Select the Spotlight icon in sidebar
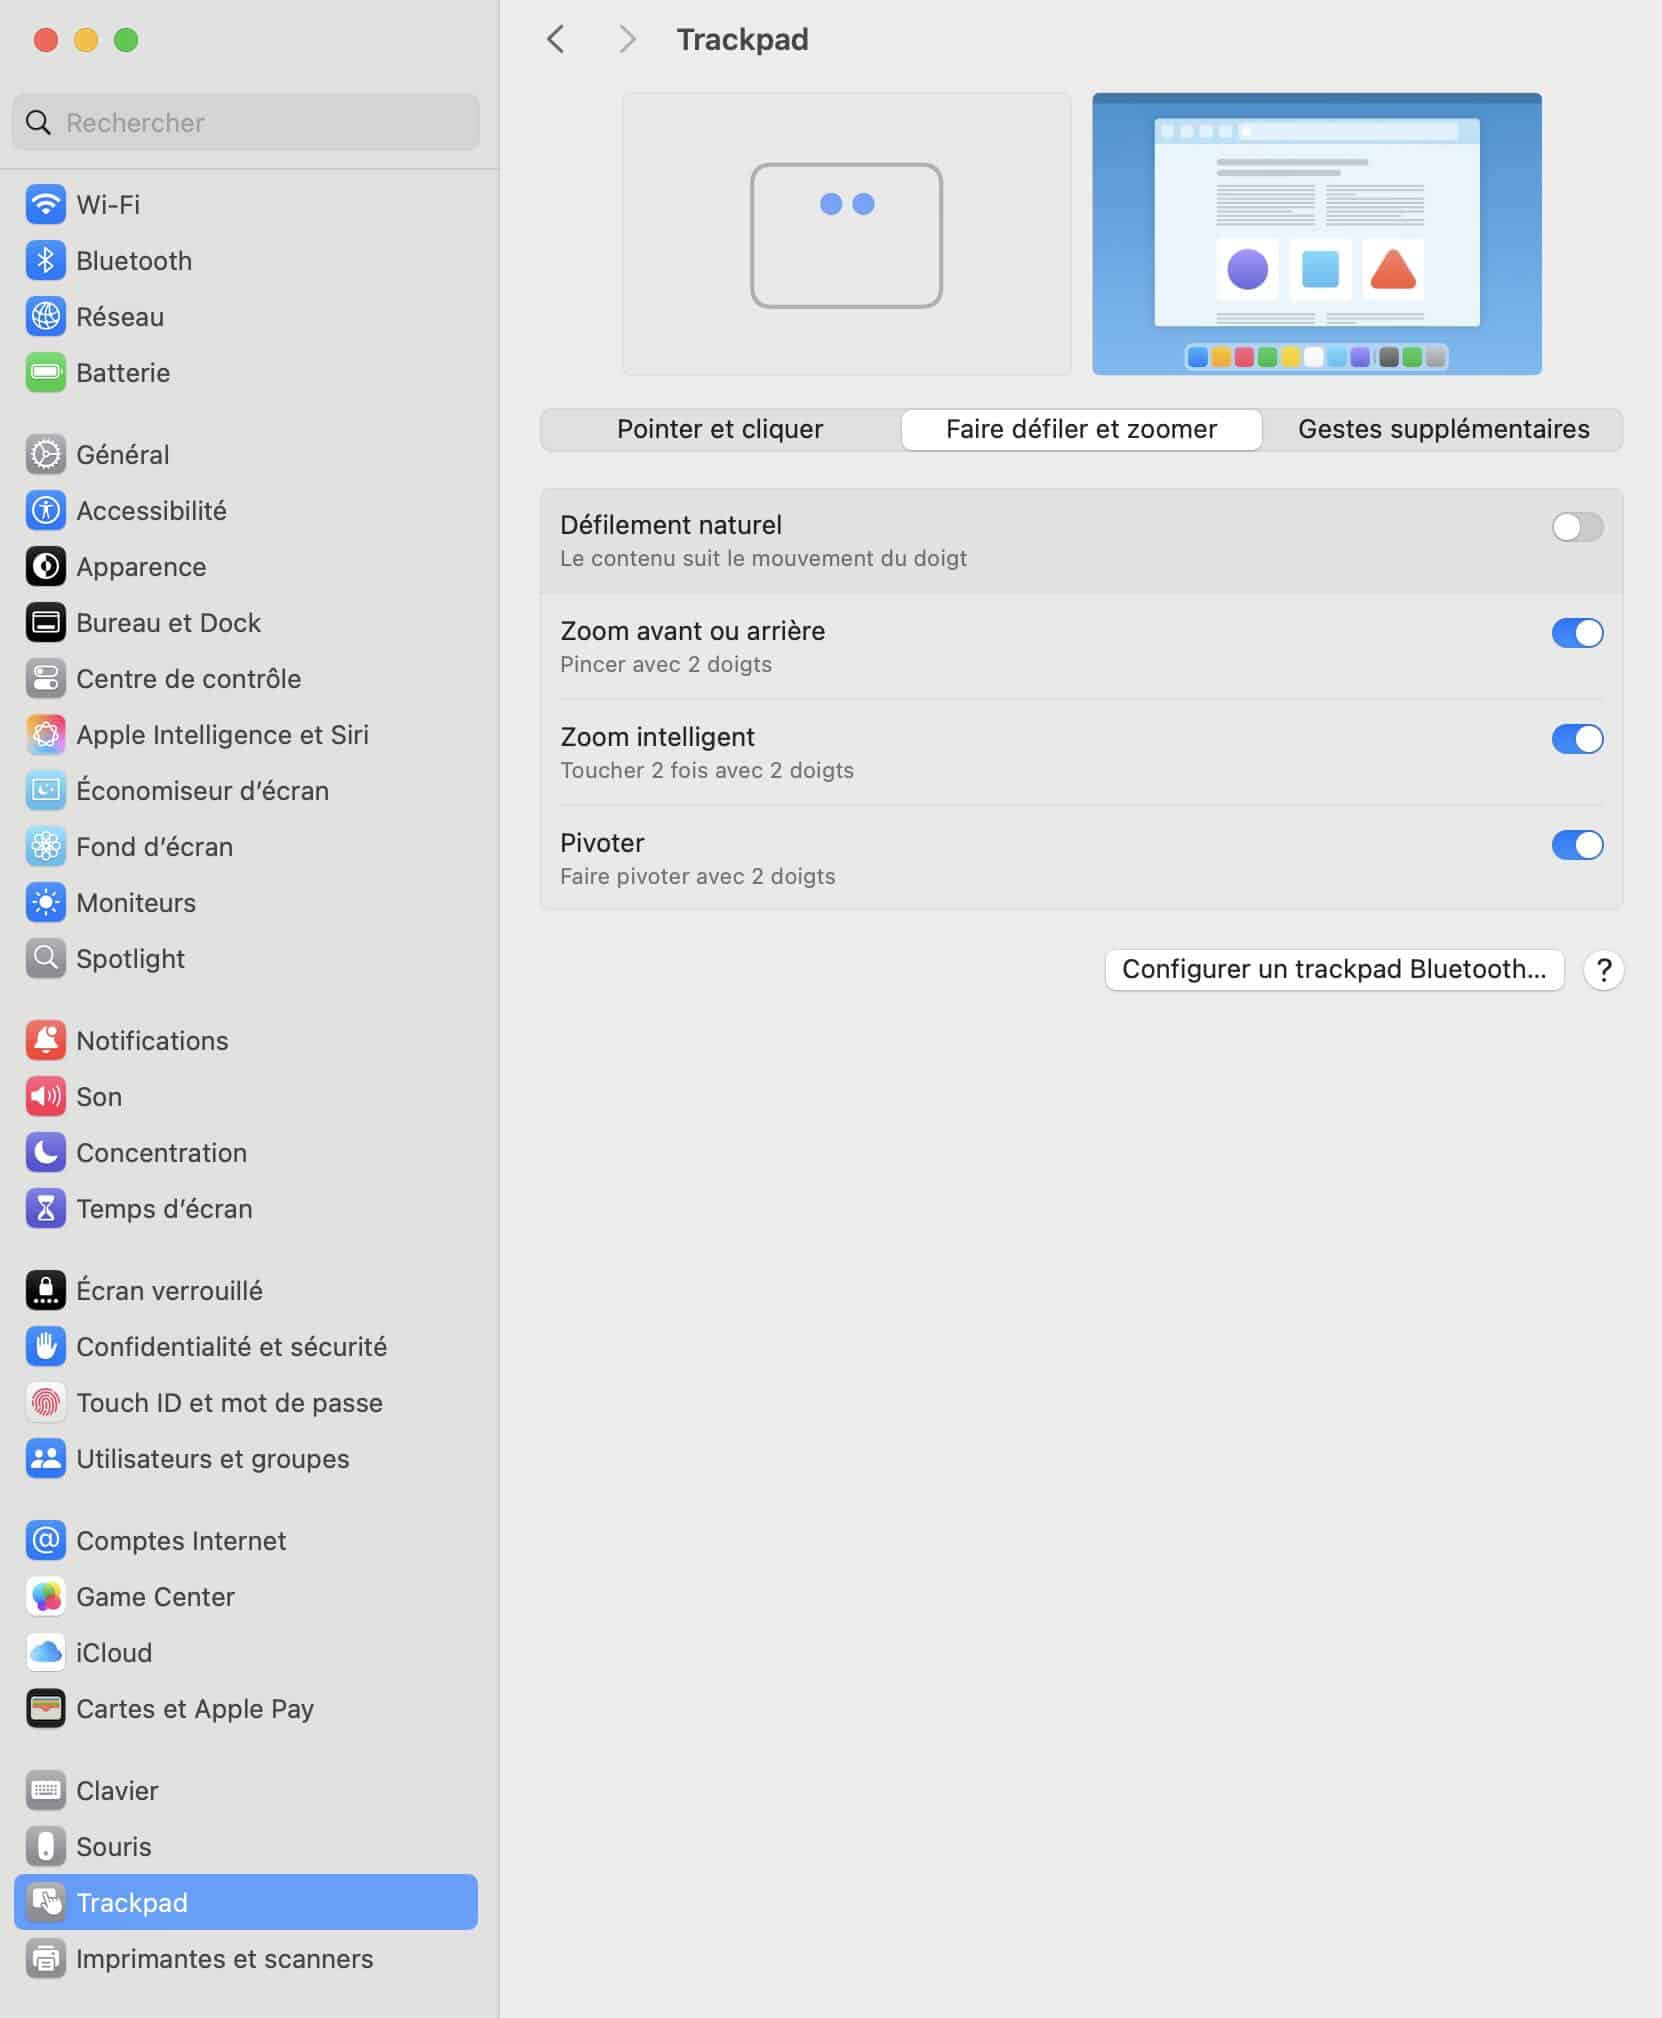 coord(46,958)
